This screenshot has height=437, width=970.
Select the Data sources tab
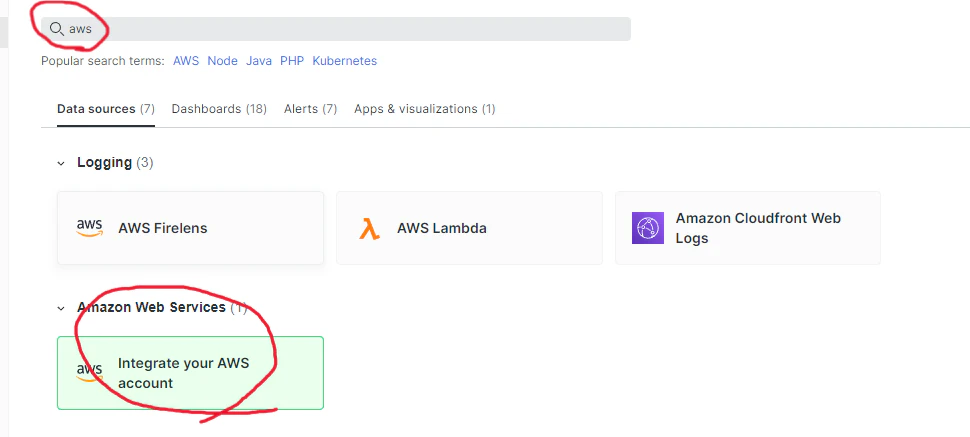106,109
